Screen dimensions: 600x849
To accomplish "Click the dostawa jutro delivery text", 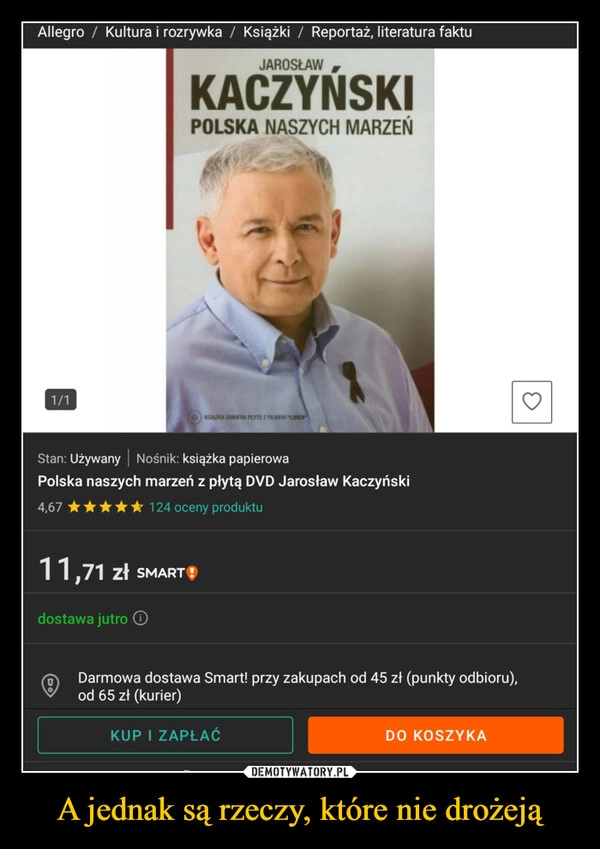I will [x=83, y=618].
